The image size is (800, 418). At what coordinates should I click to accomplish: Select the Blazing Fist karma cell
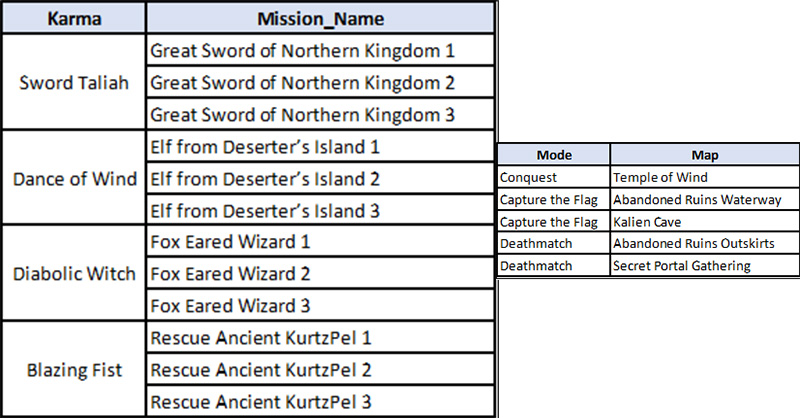(x=73, y=370)
